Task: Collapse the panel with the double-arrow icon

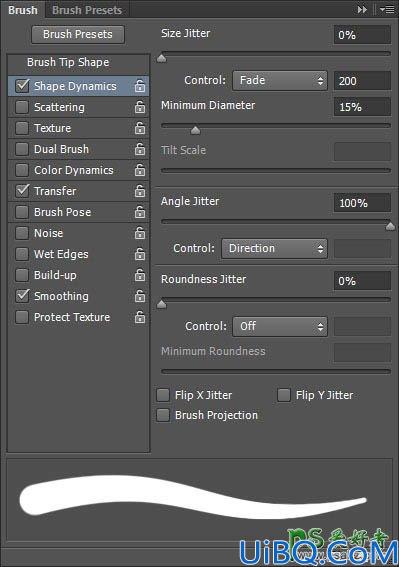Action: (x=362, y=10)
